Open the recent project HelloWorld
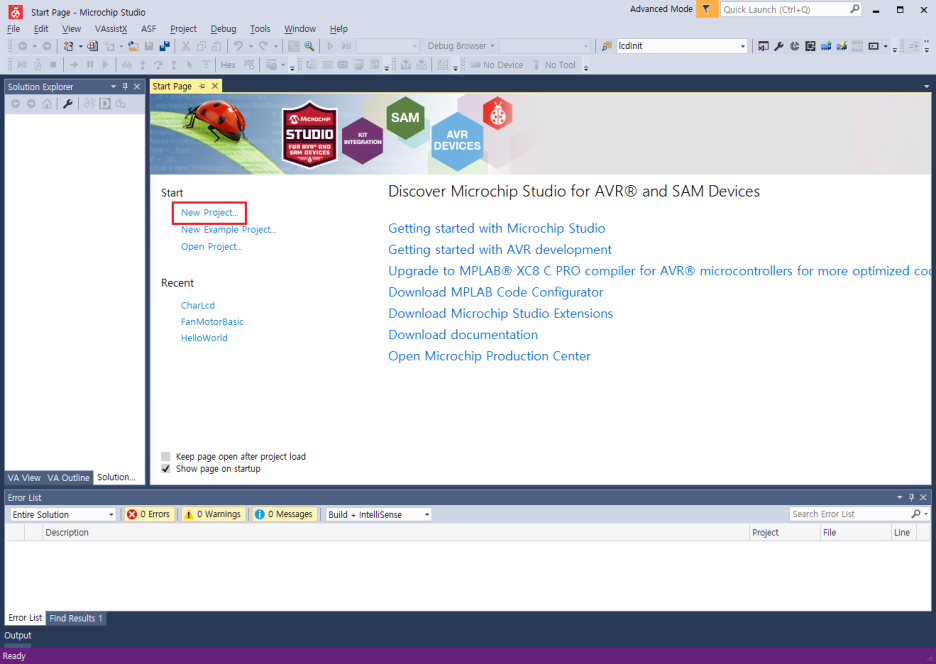936x664 pixels. click(x=204, y=338)
